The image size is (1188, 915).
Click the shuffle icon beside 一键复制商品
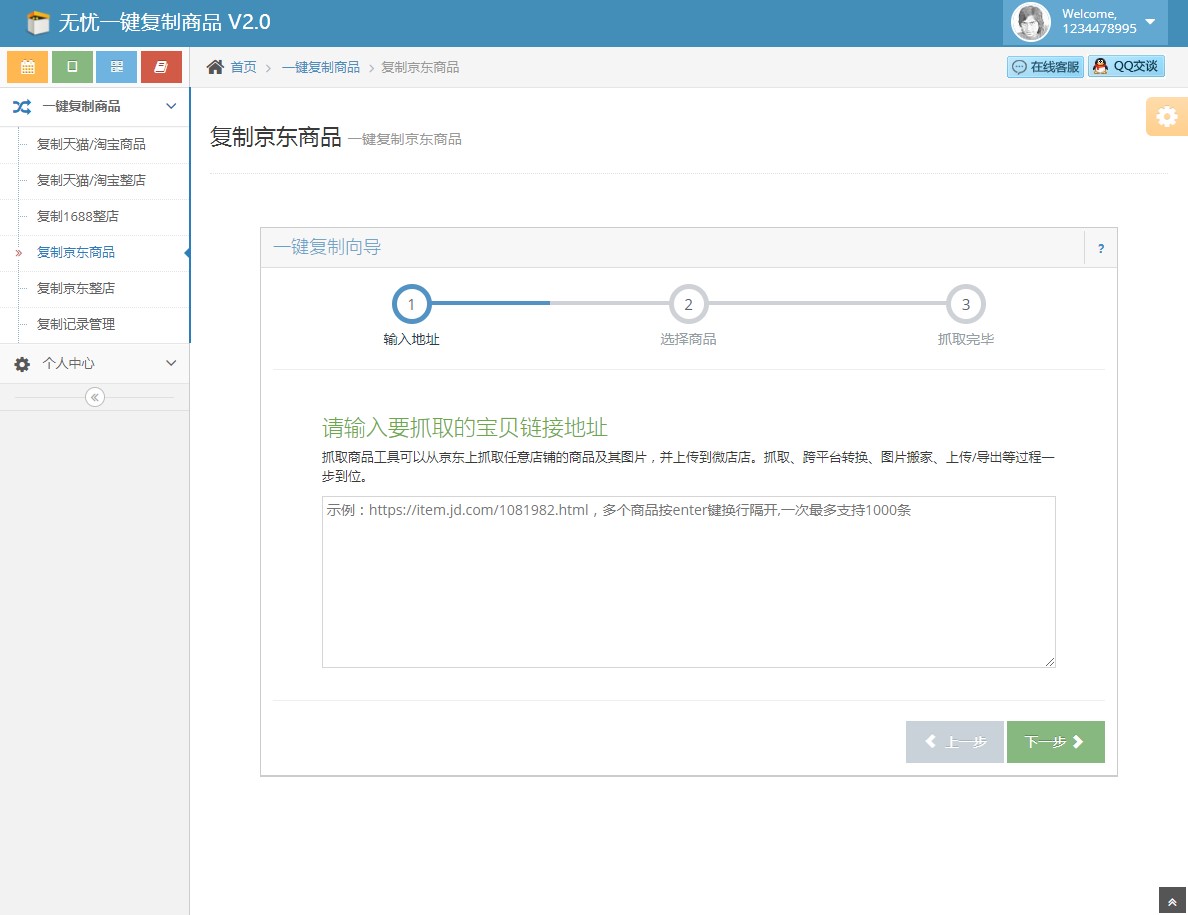pos(22,107)
